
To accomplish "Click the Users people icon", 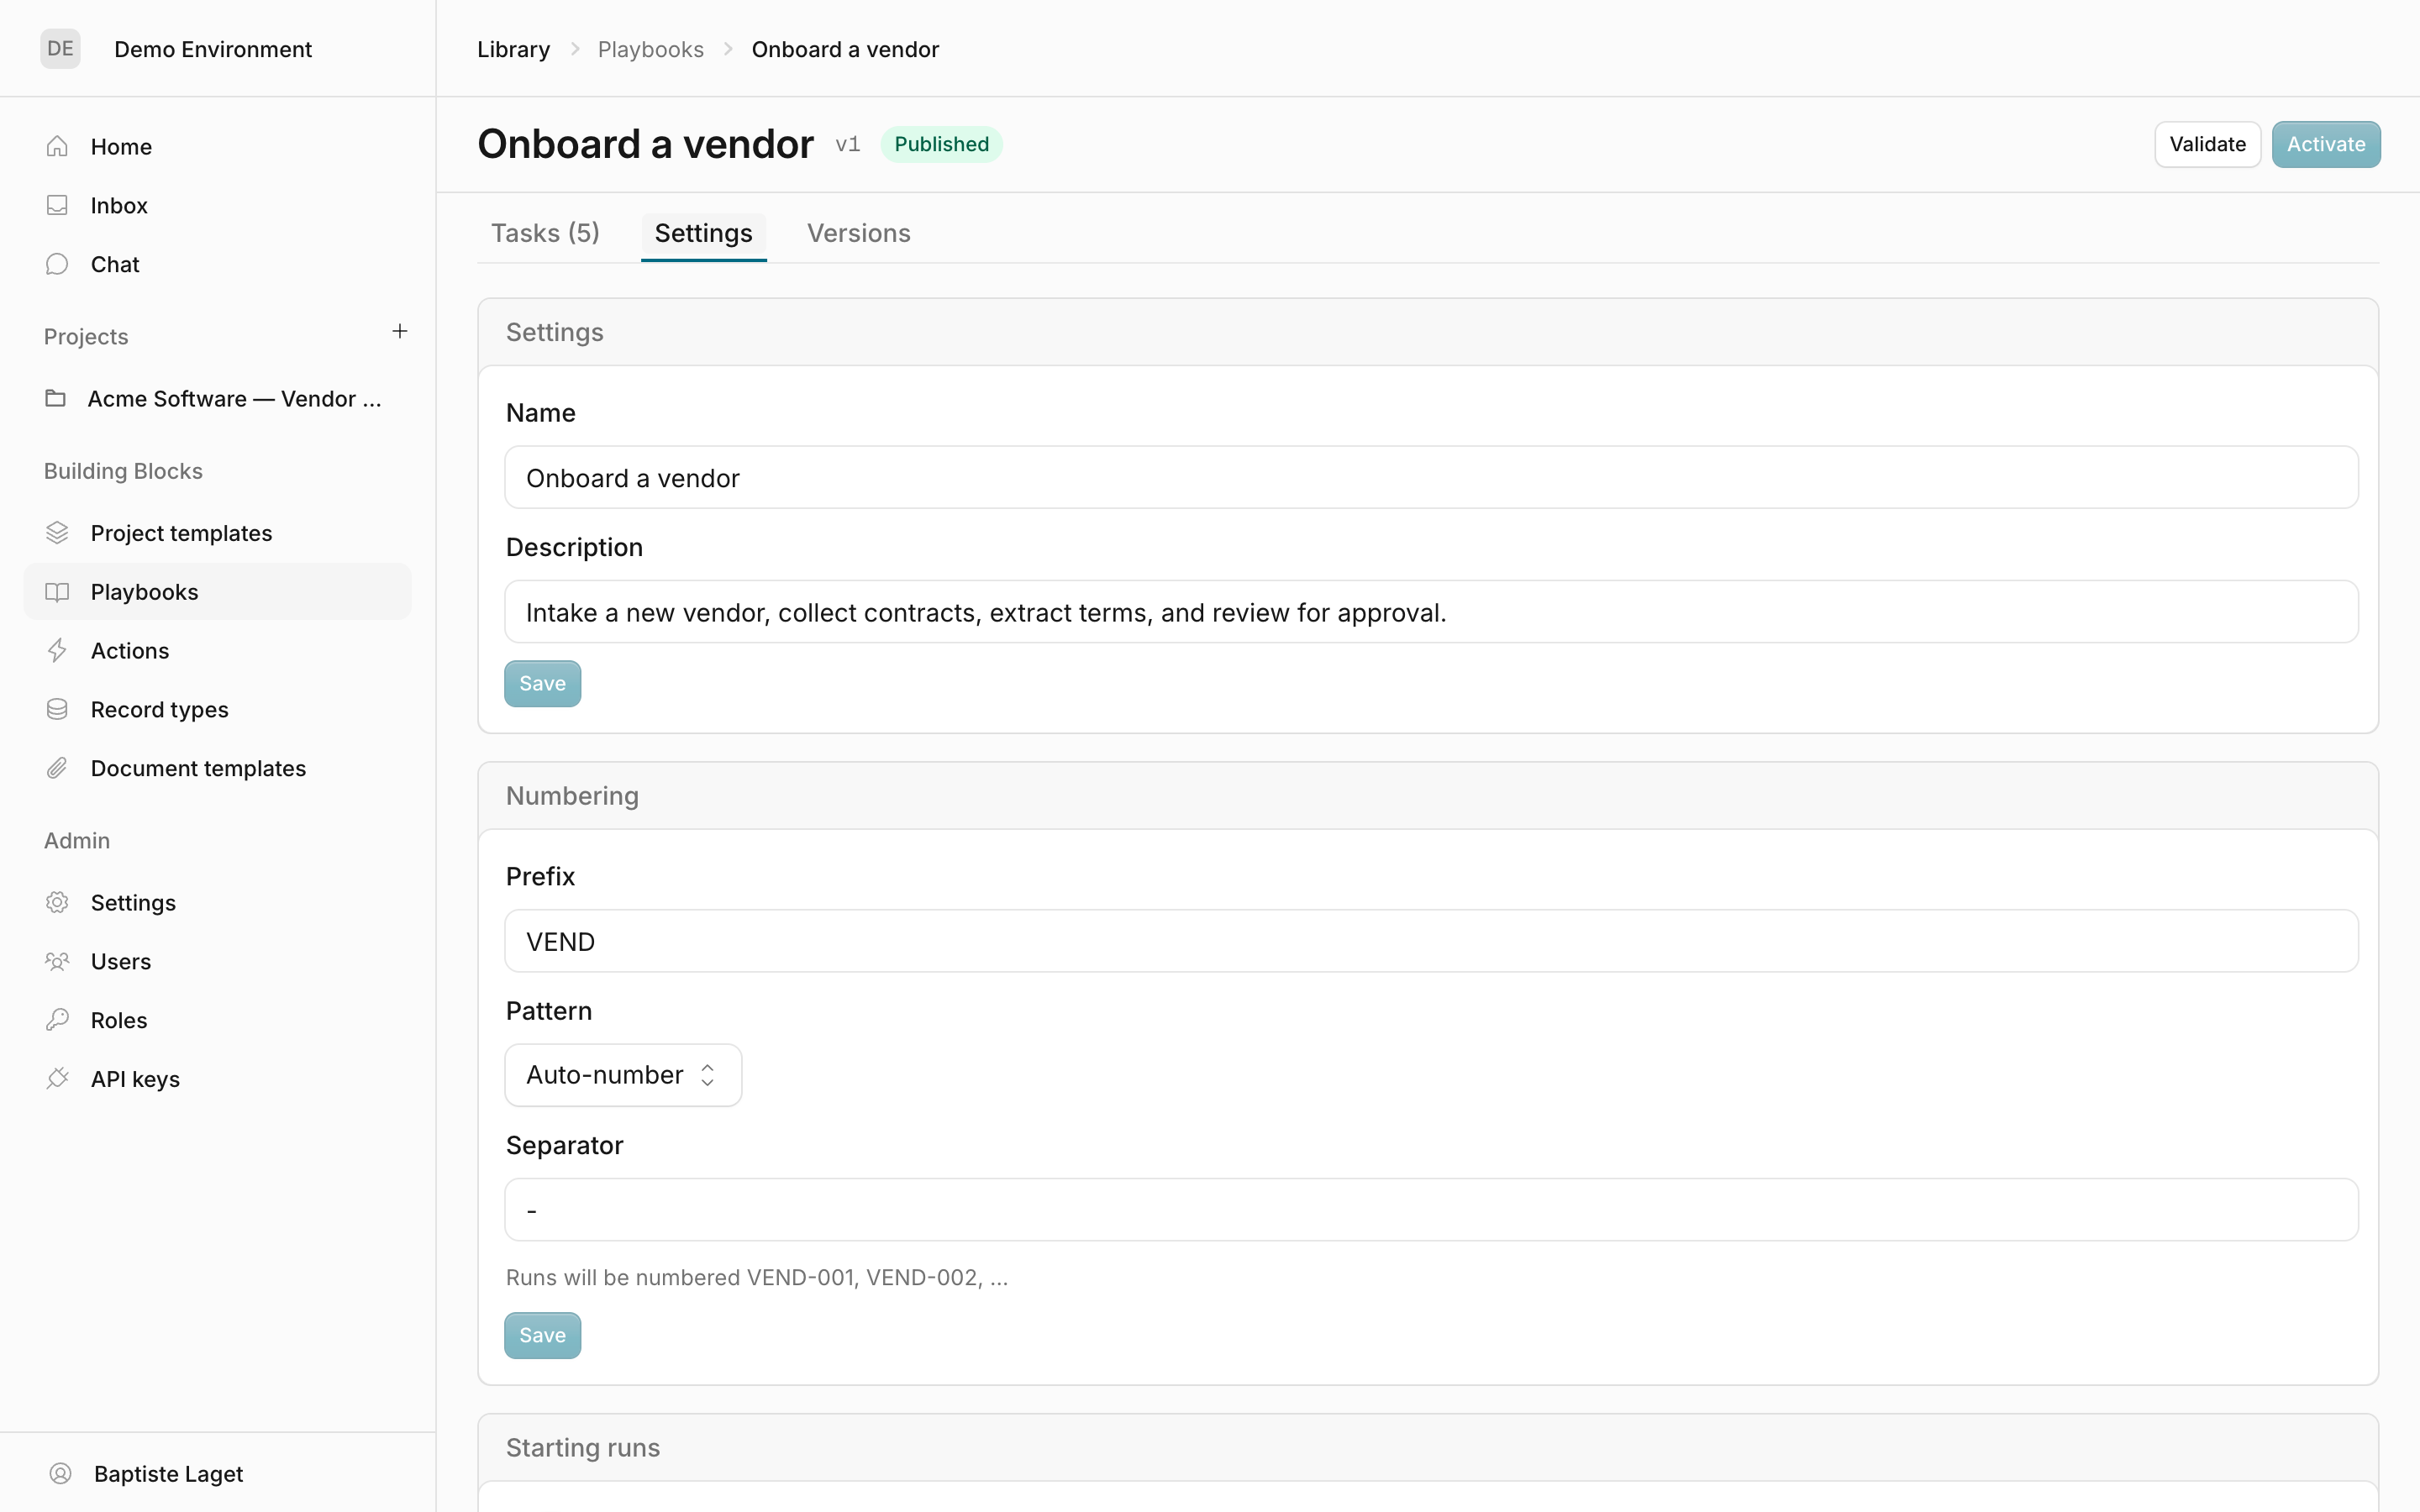I will click(x=57, y=961).
